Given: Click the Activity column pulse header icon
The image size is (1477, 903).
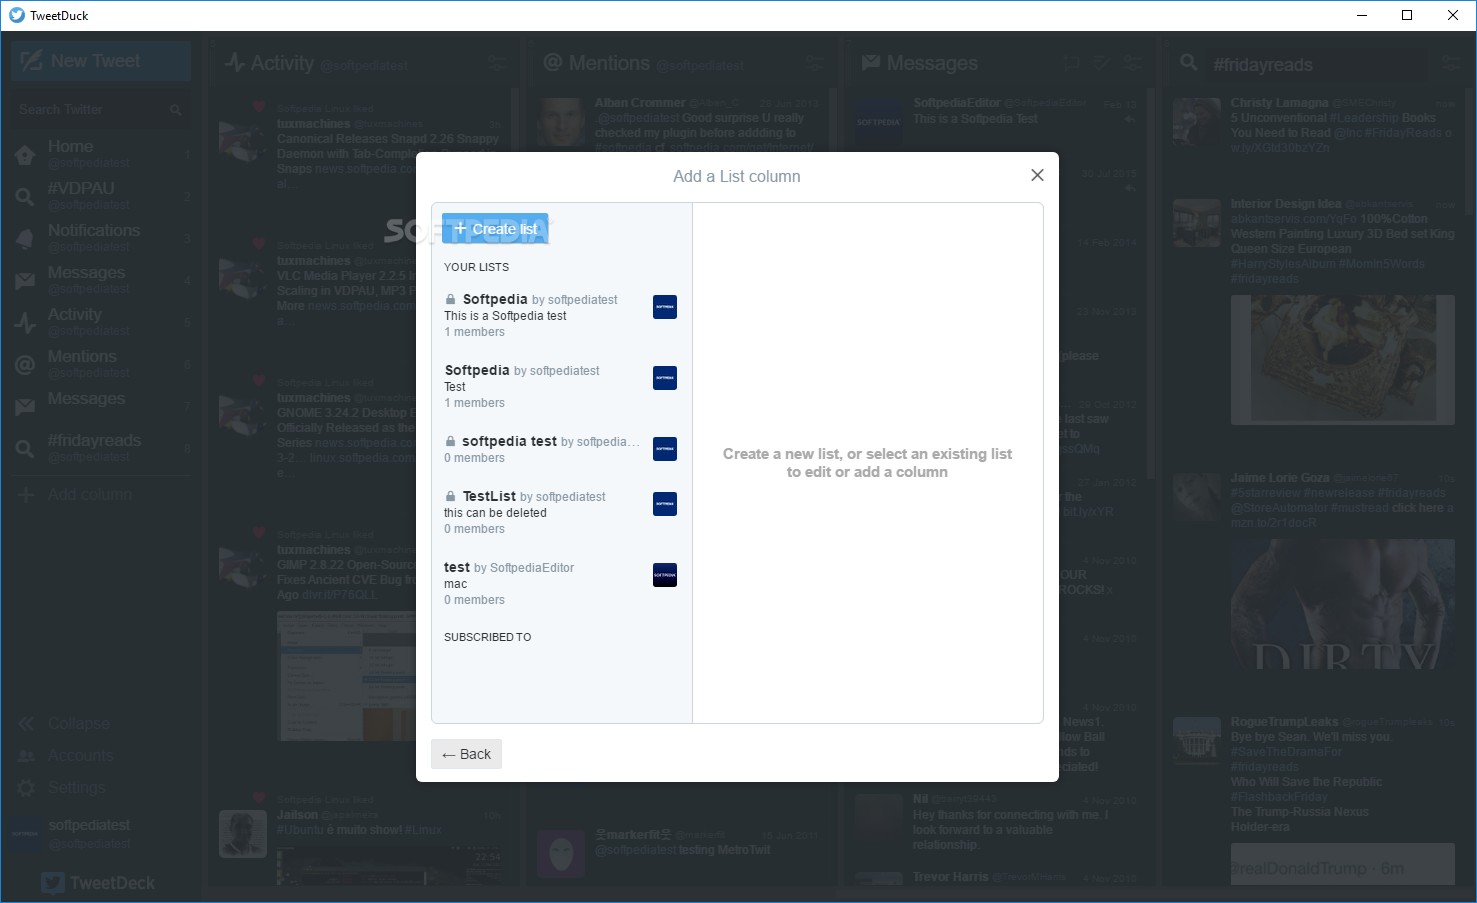Looking at the screenshot, I should coord(235,63).
